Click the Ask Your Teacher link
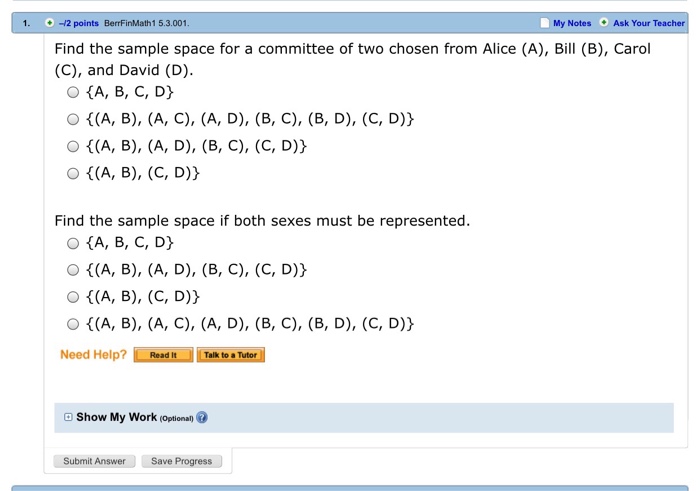 point(649,23)
